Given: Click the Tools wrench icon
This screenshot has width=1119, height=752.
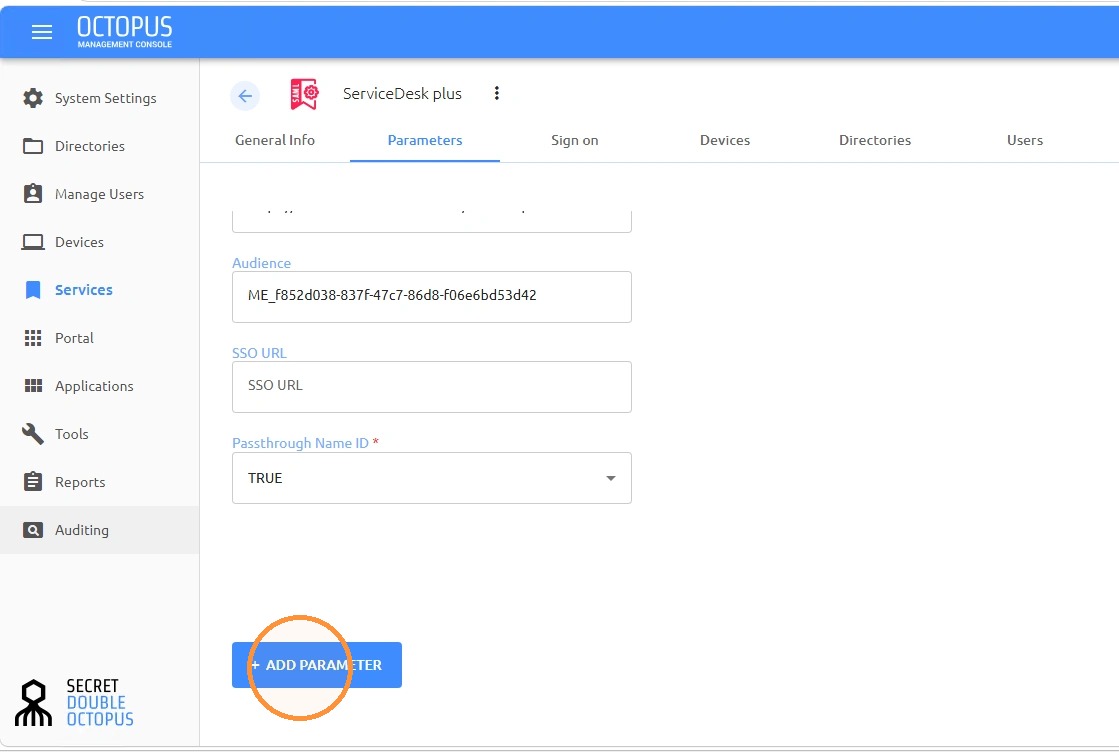Looking at the screenshot, I should click(33, 434).
